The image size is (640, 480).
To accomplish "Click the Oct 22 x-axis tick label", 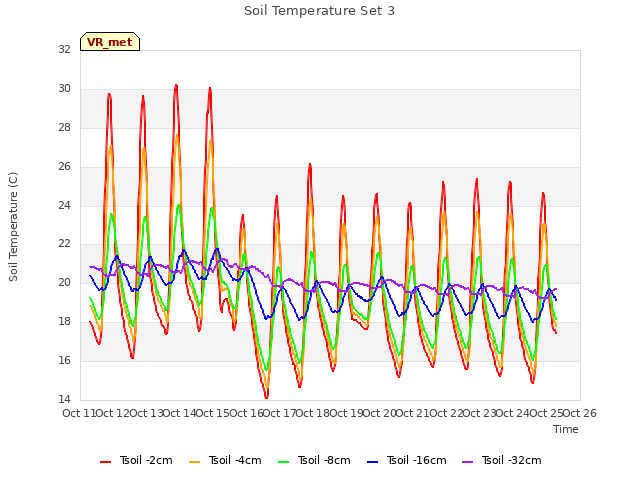I will pos(446,413).
